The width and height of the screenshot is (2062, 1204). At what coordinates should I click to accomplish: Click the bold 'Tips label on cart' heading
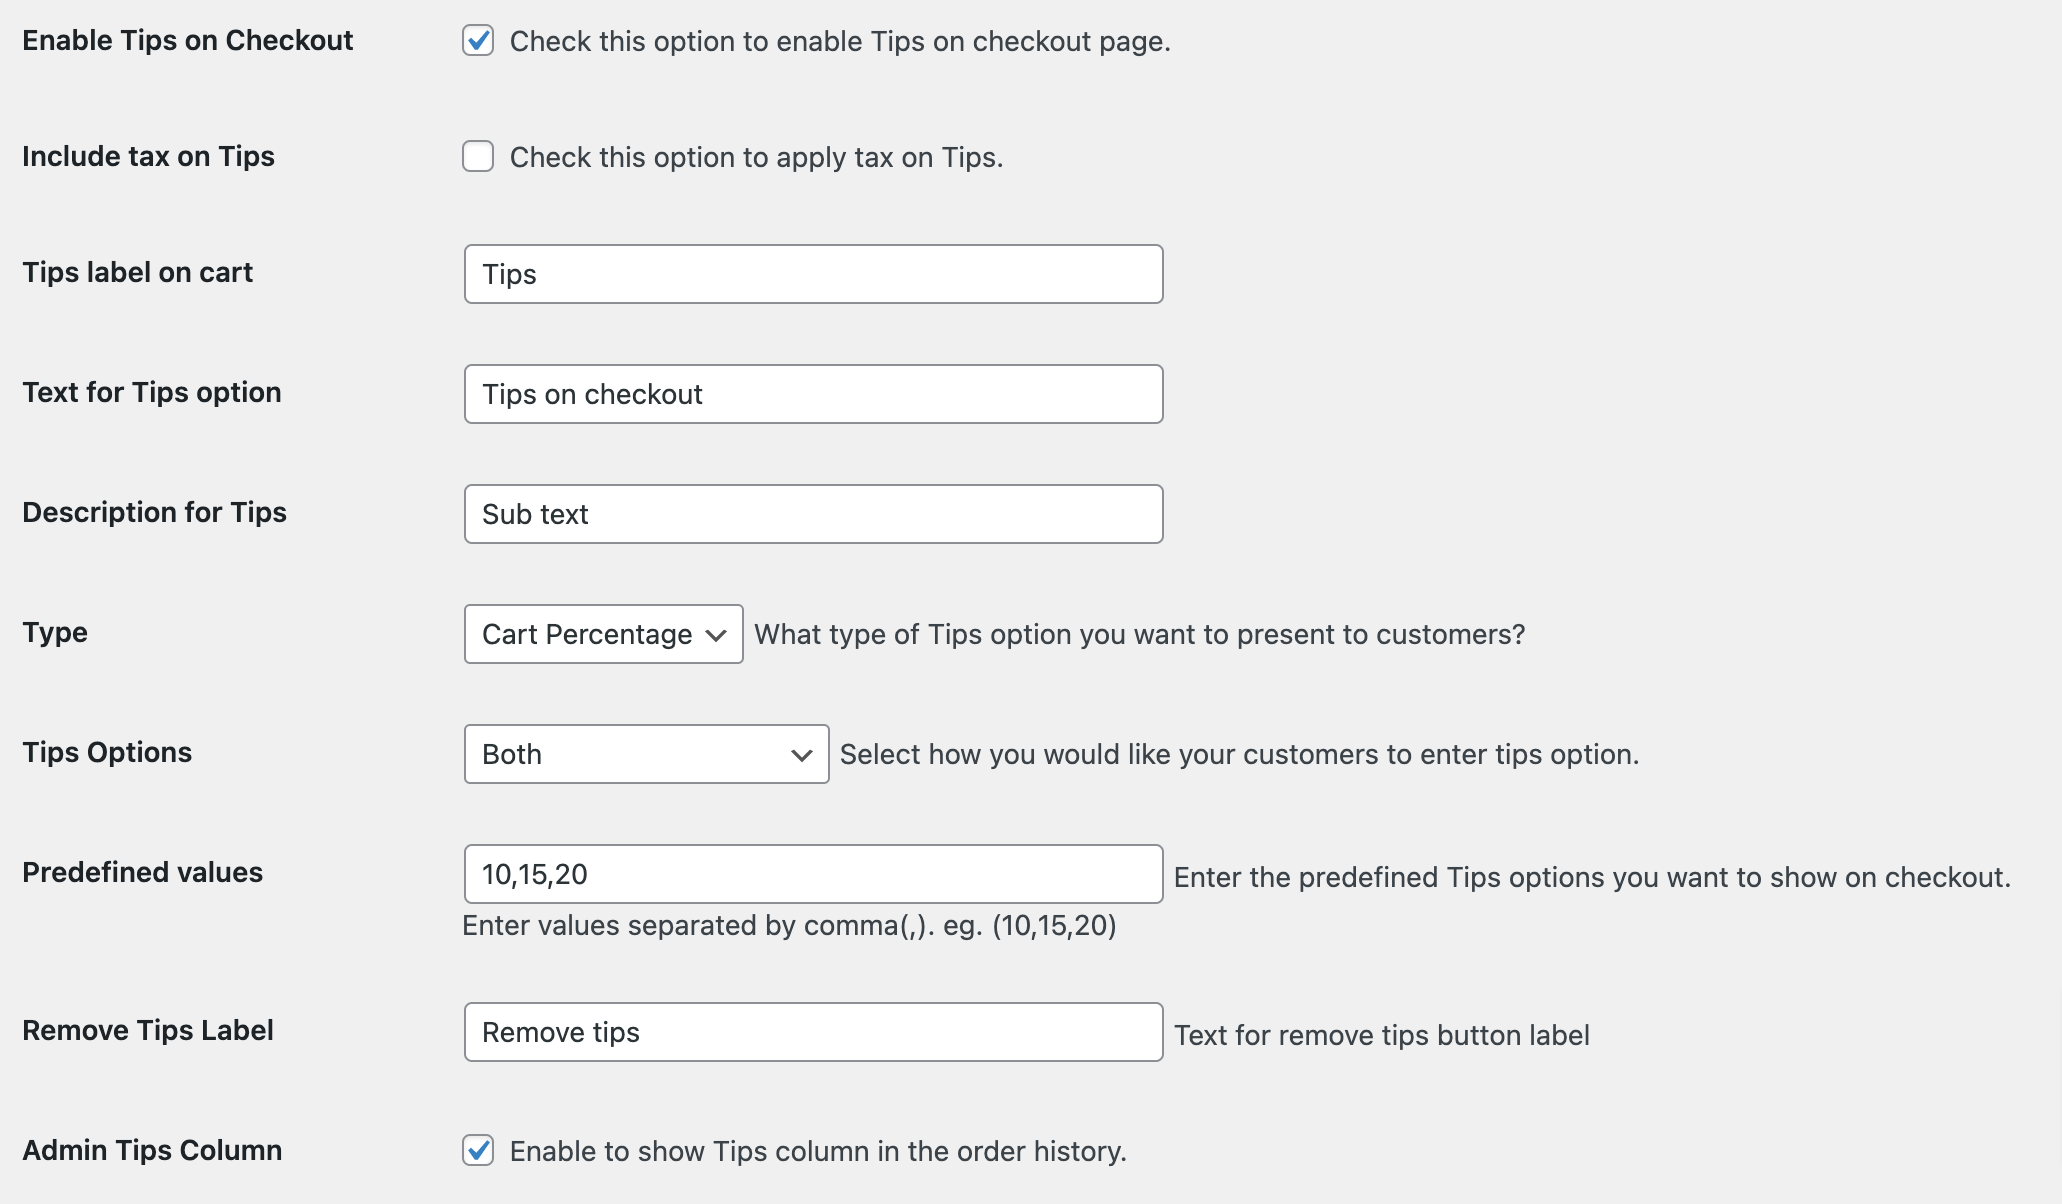click(x=138, y=272)
